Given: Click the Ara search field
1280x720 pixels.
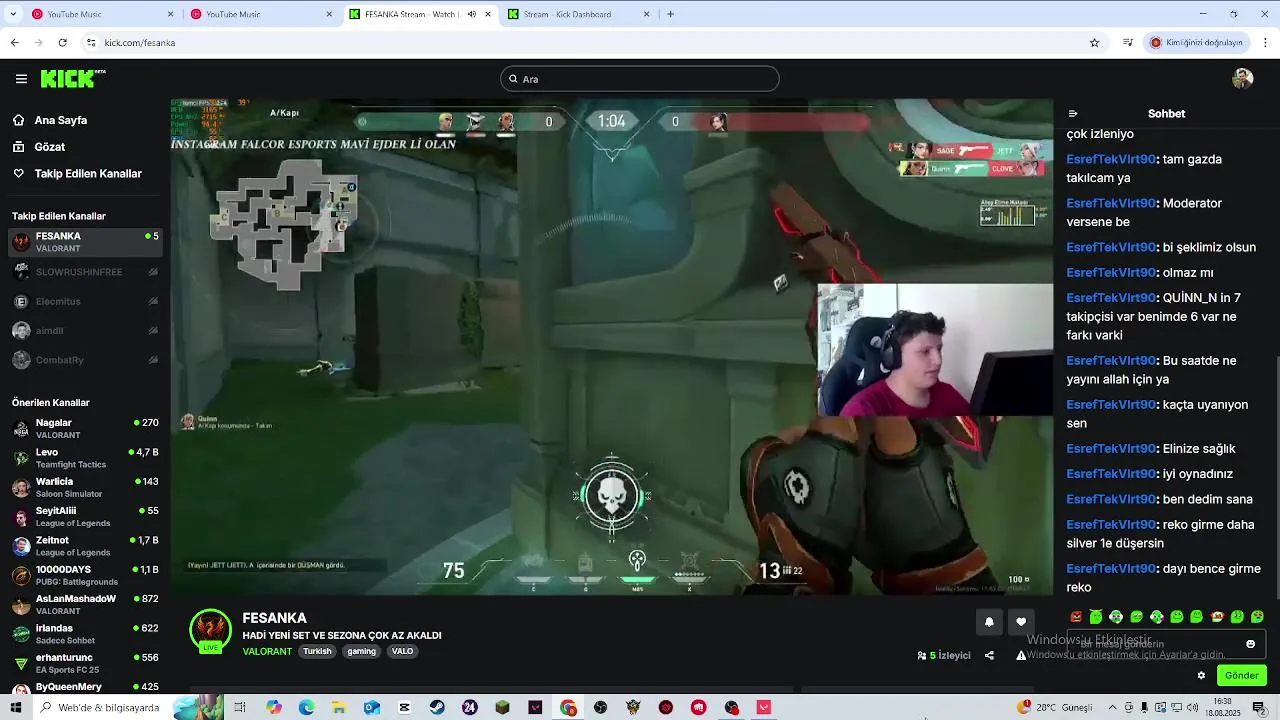Looking at the screenshot, I should [640, 79].
